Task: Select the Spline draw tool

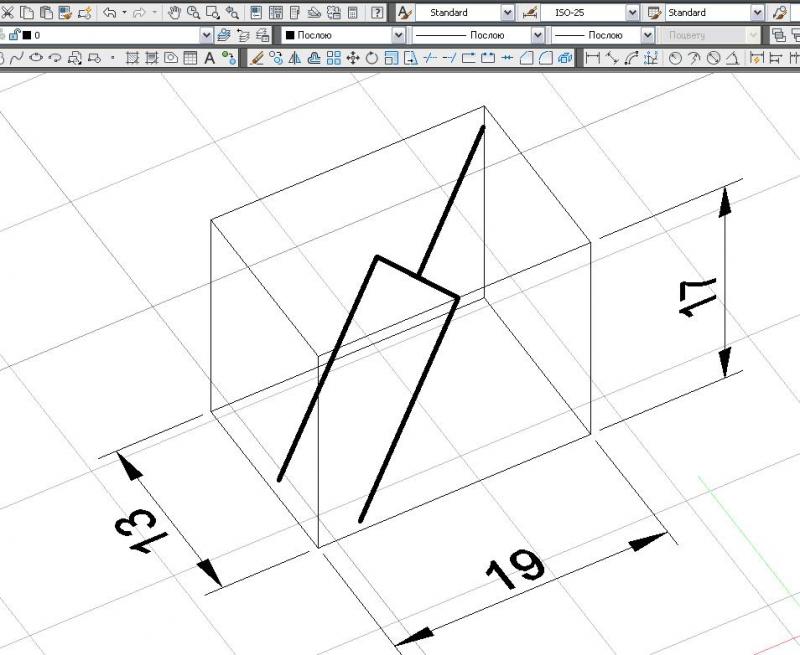Action: tap(16, 58)
